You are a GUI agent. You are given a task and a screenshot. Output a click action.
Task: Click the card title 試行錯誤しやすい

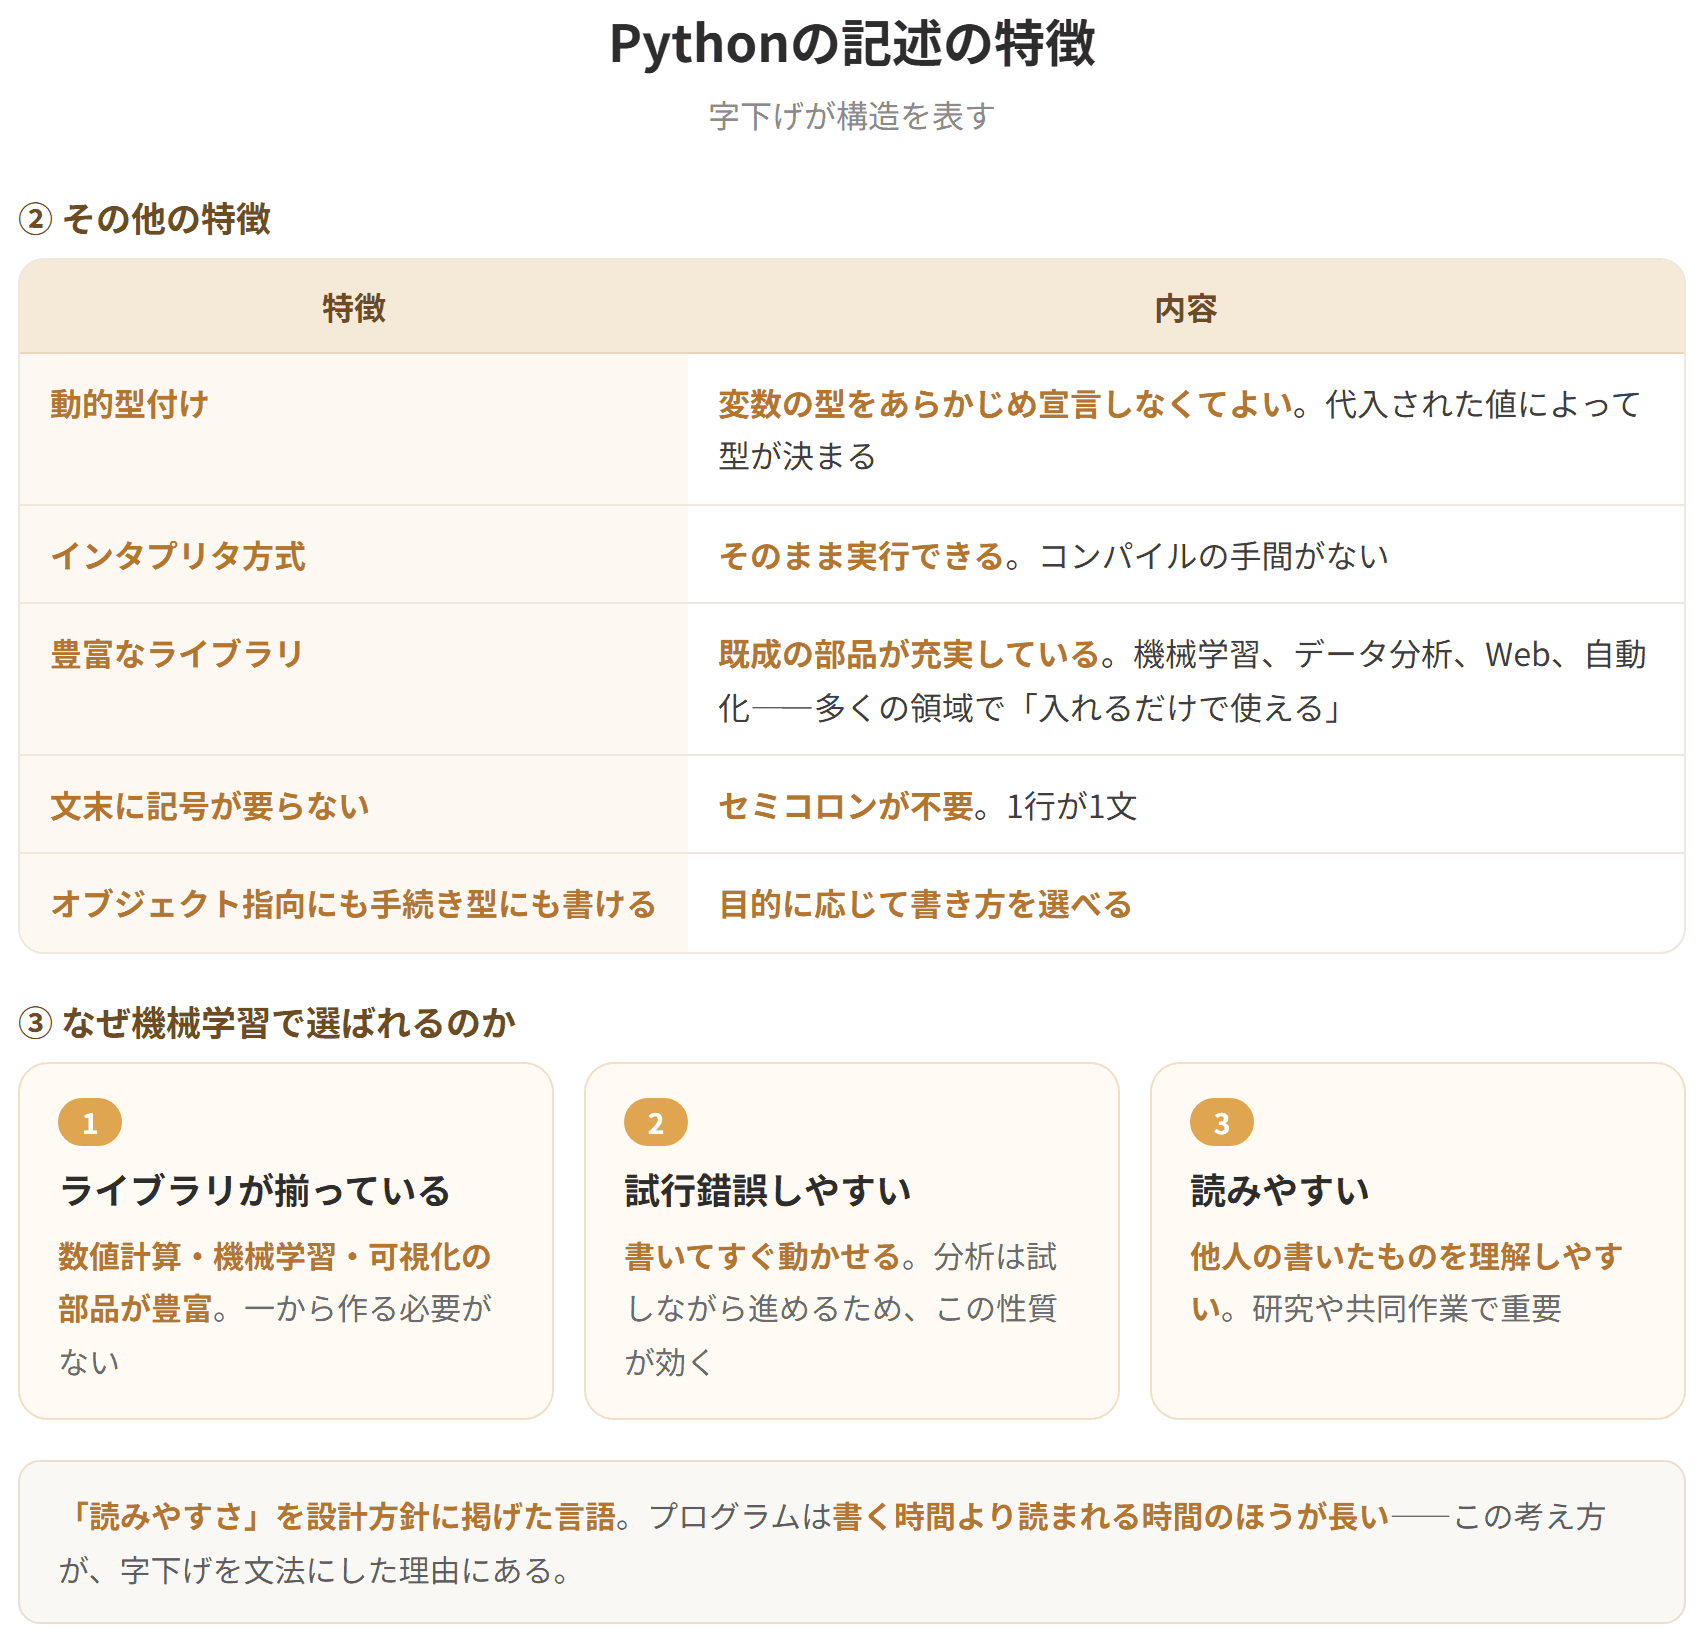768,1190
